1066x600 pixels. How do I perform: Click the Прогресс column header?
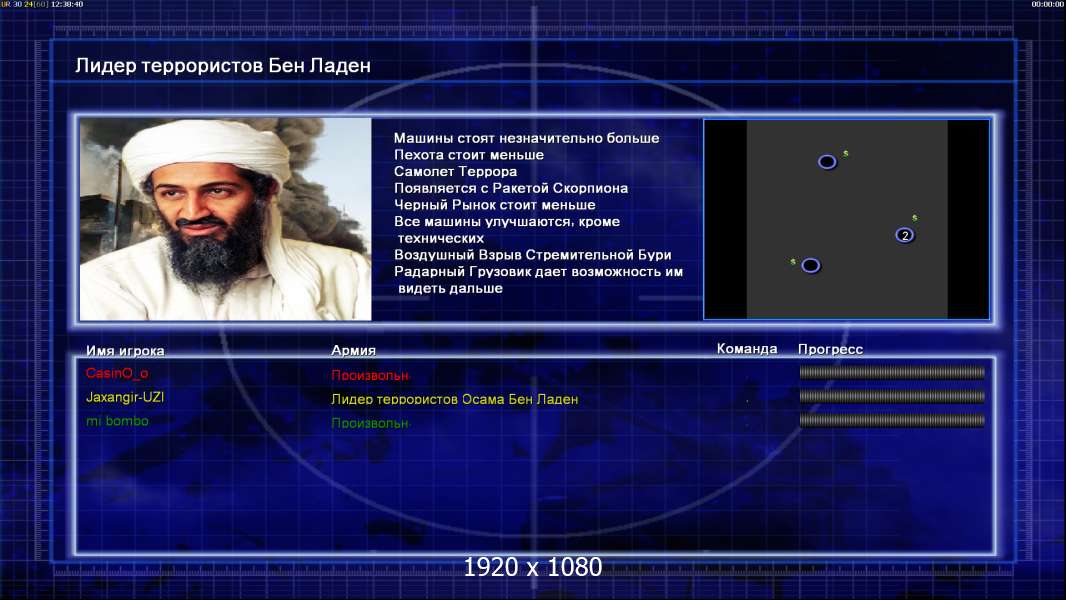pos(830,349)
